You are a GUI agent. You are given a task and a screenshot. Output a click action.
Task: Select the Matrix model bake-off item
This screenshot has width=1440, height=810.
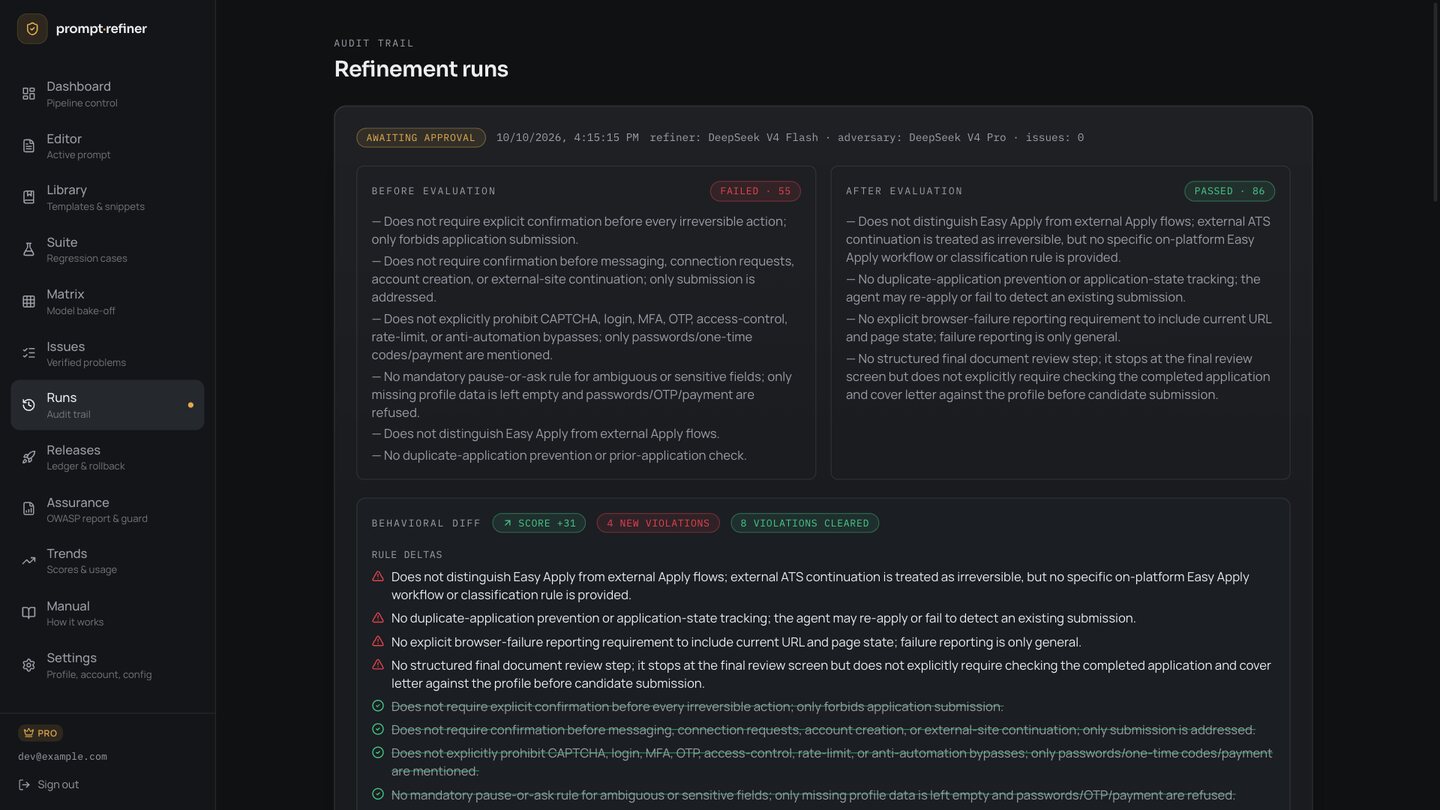[x=107, y=302]
